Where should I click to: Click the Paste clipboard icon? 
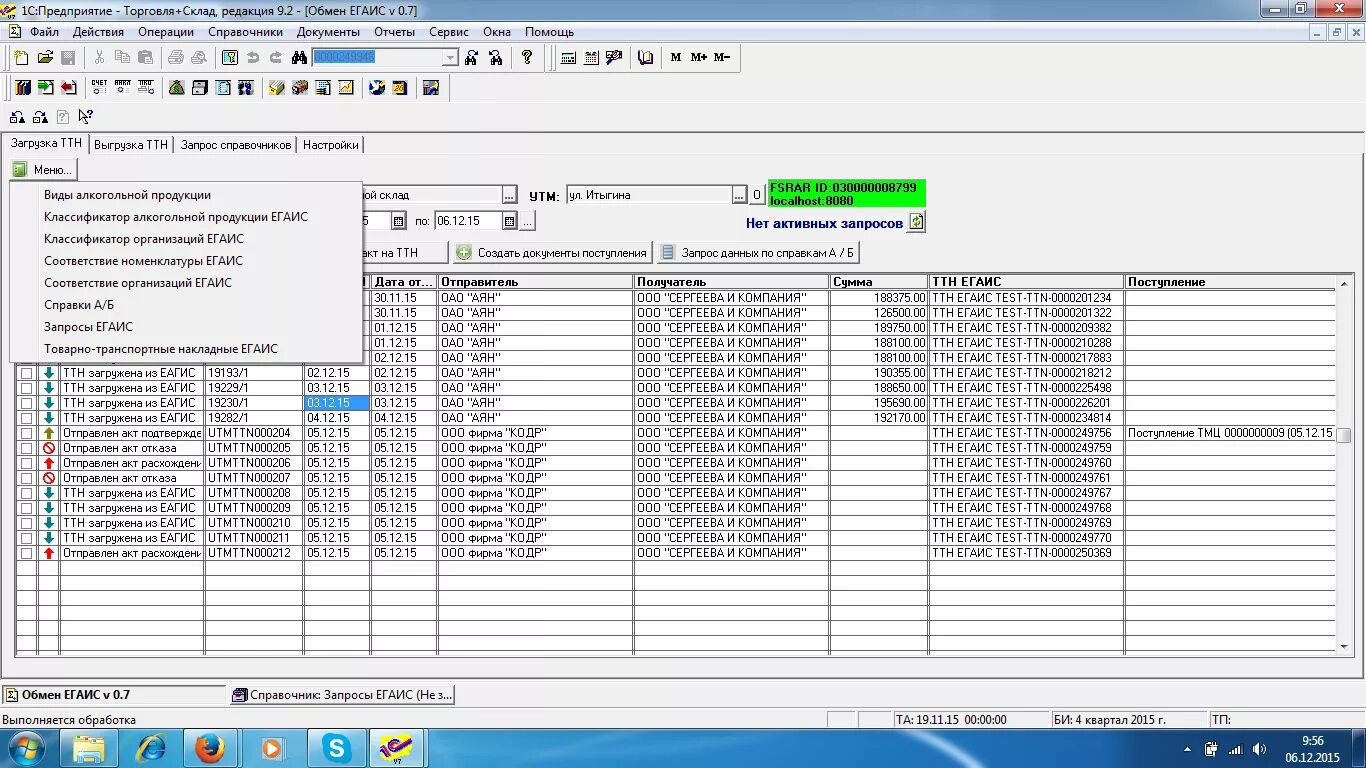144,58
